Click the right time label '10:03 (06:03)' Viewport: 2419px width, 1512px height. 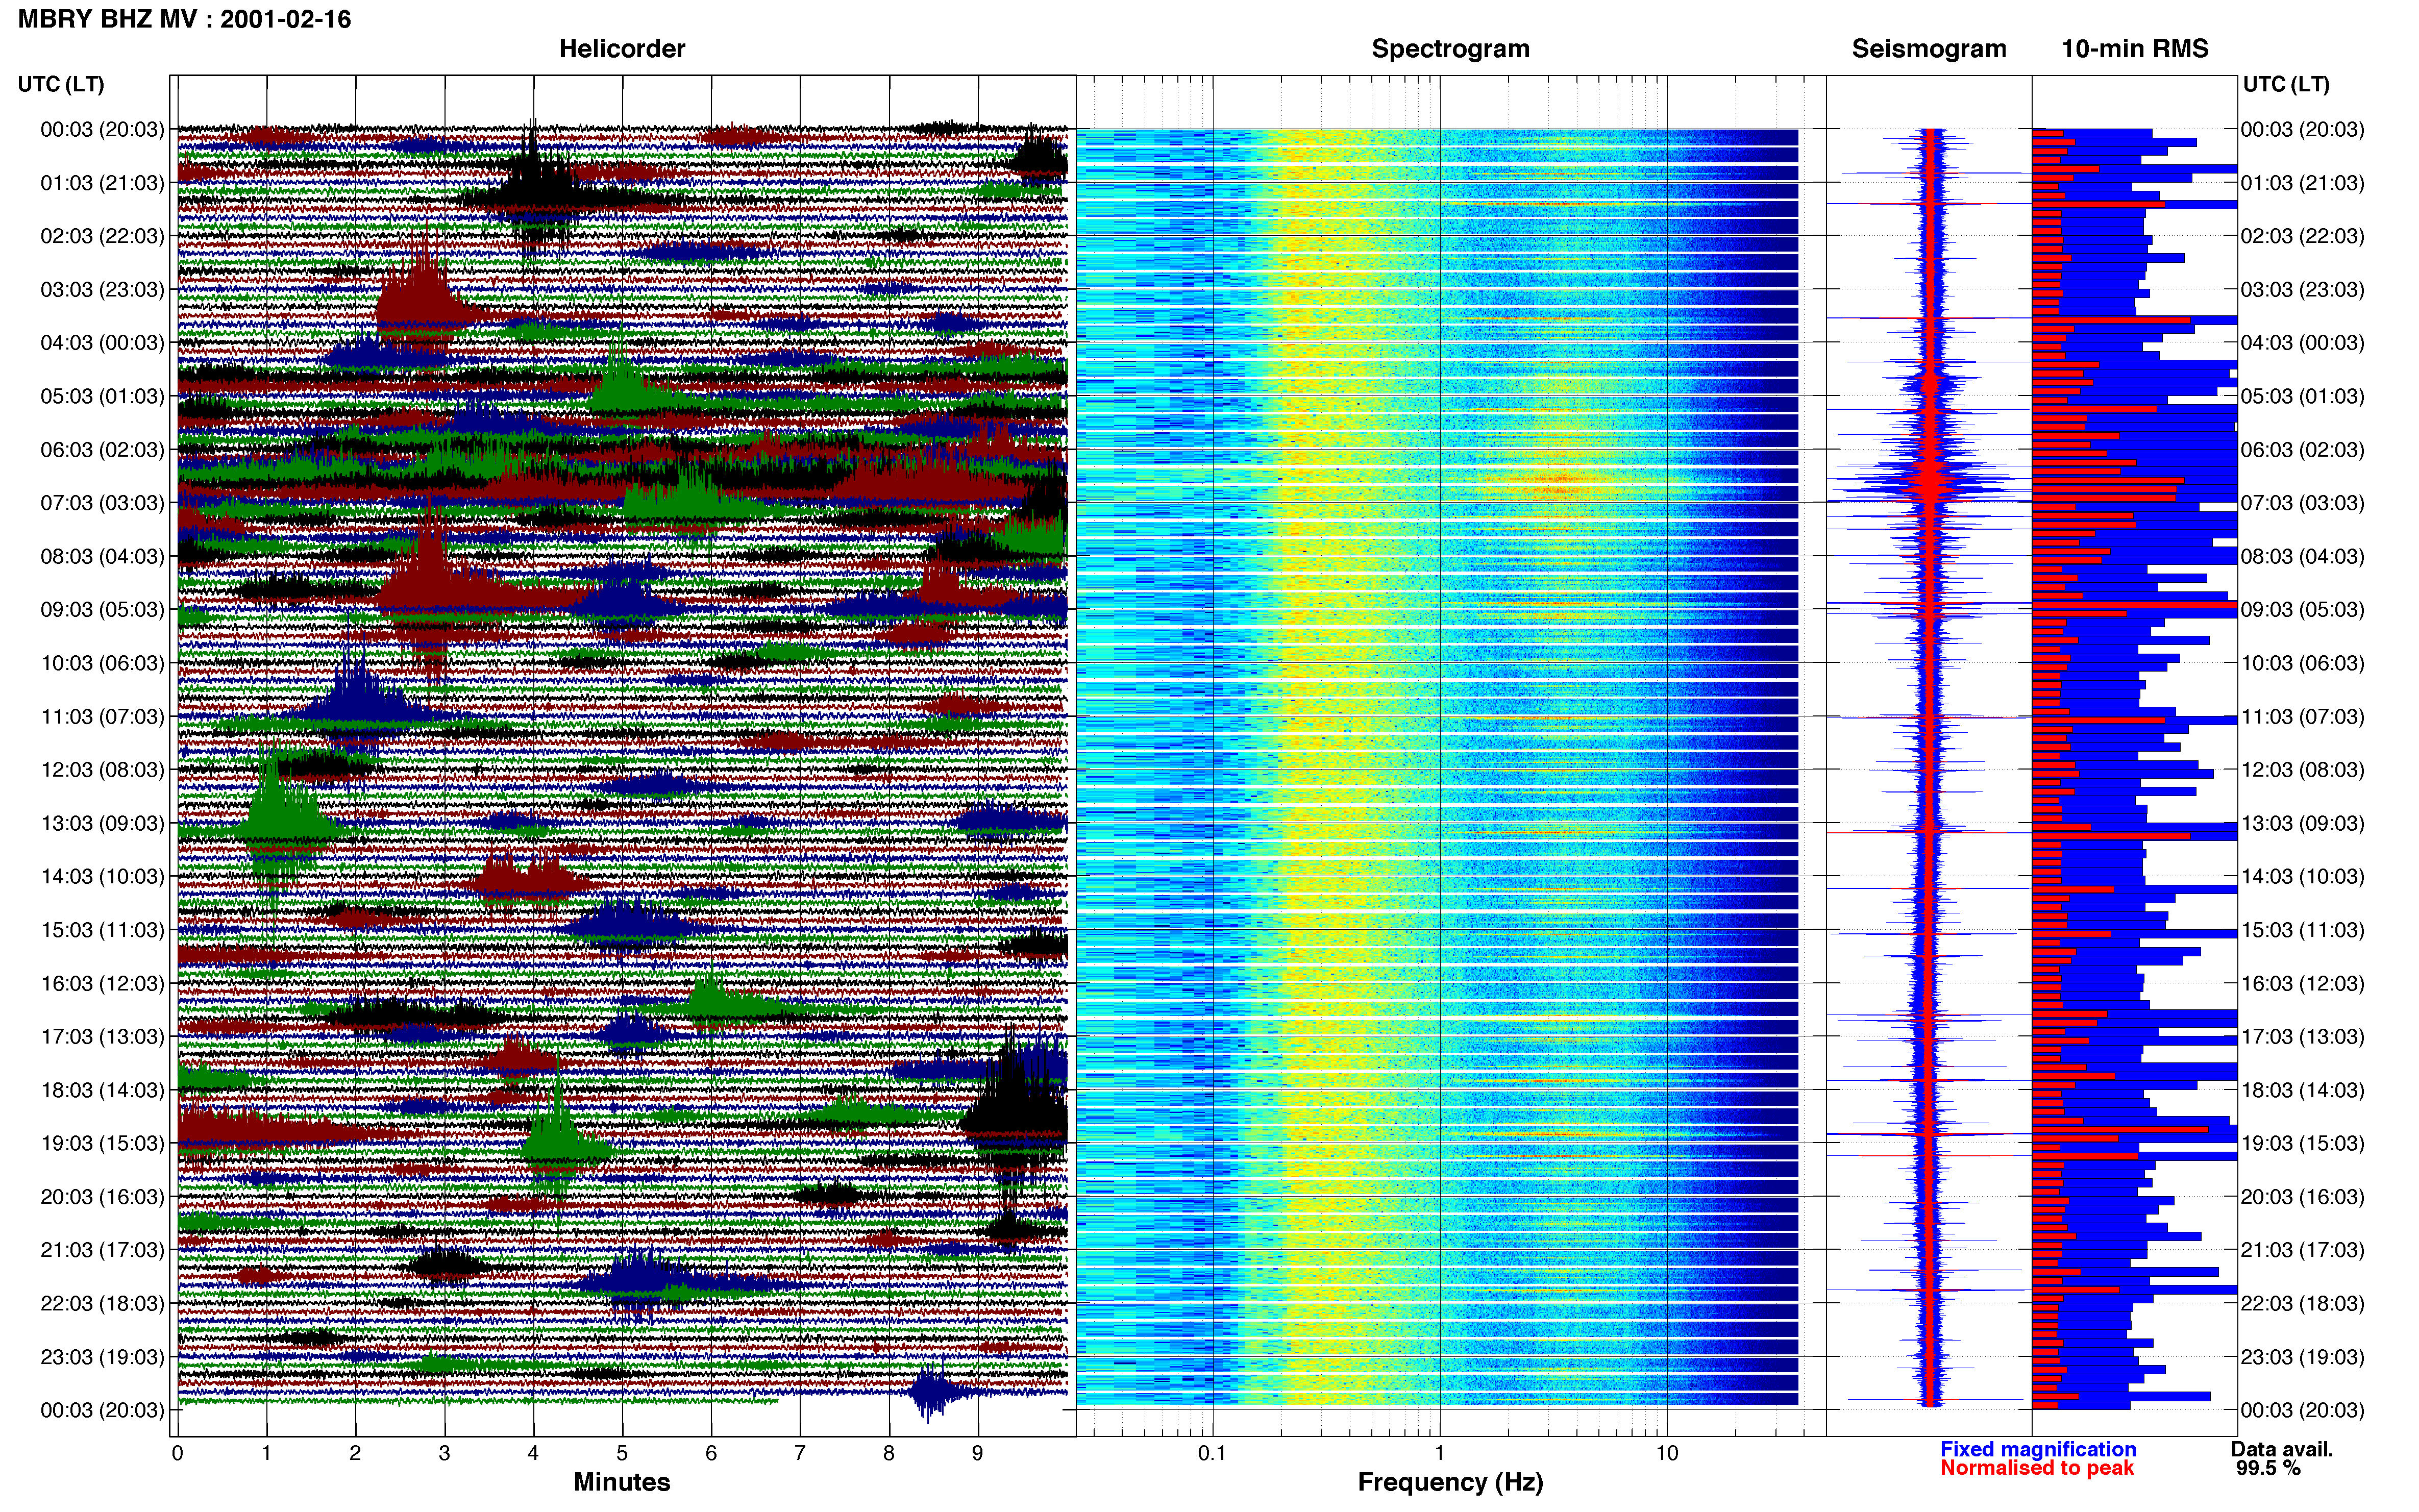point(2303,663)
